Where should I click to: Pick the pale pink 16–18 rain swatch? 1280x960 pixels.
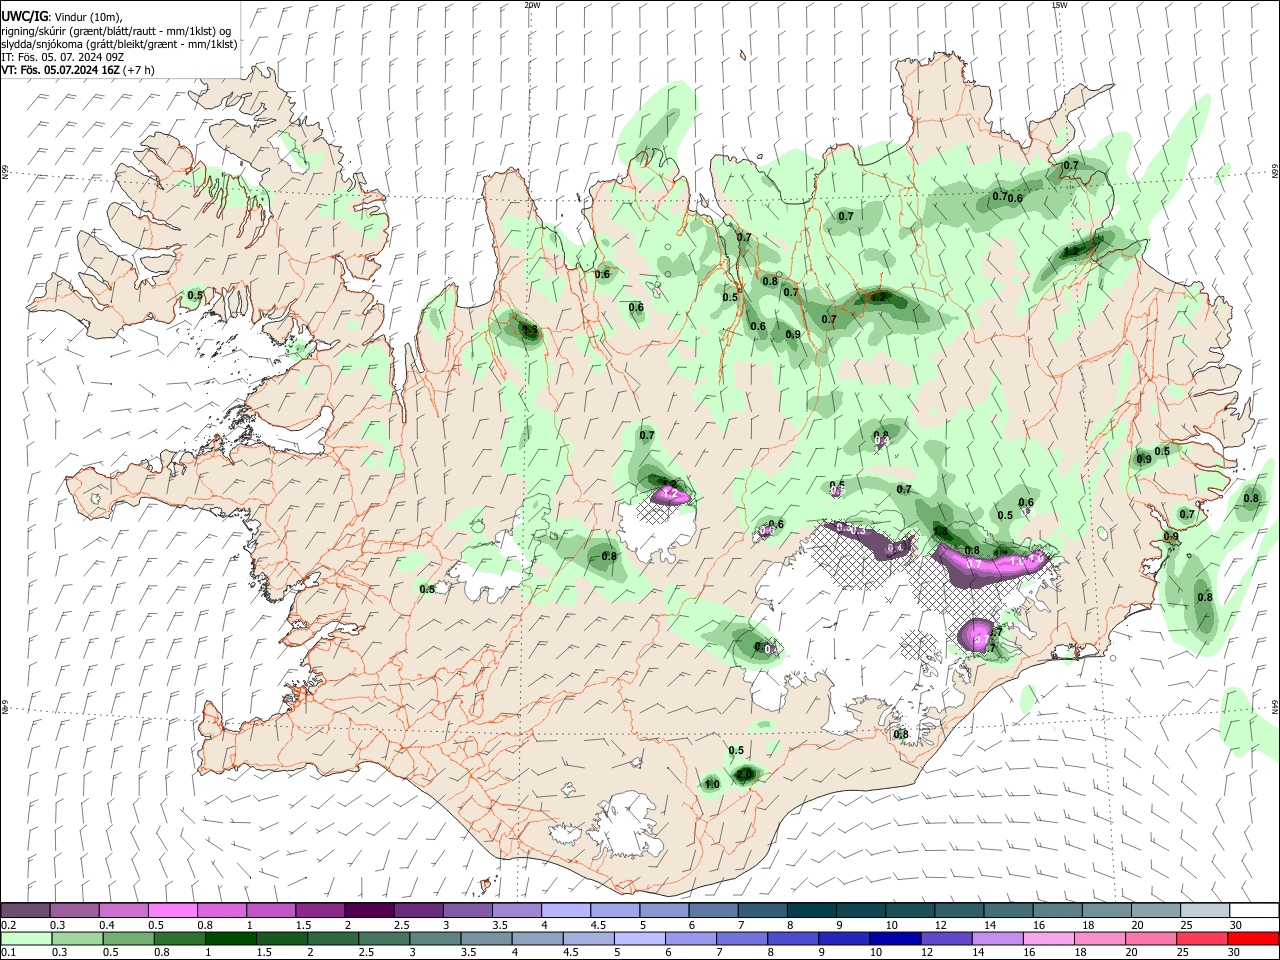click(x=1050, y=939)
